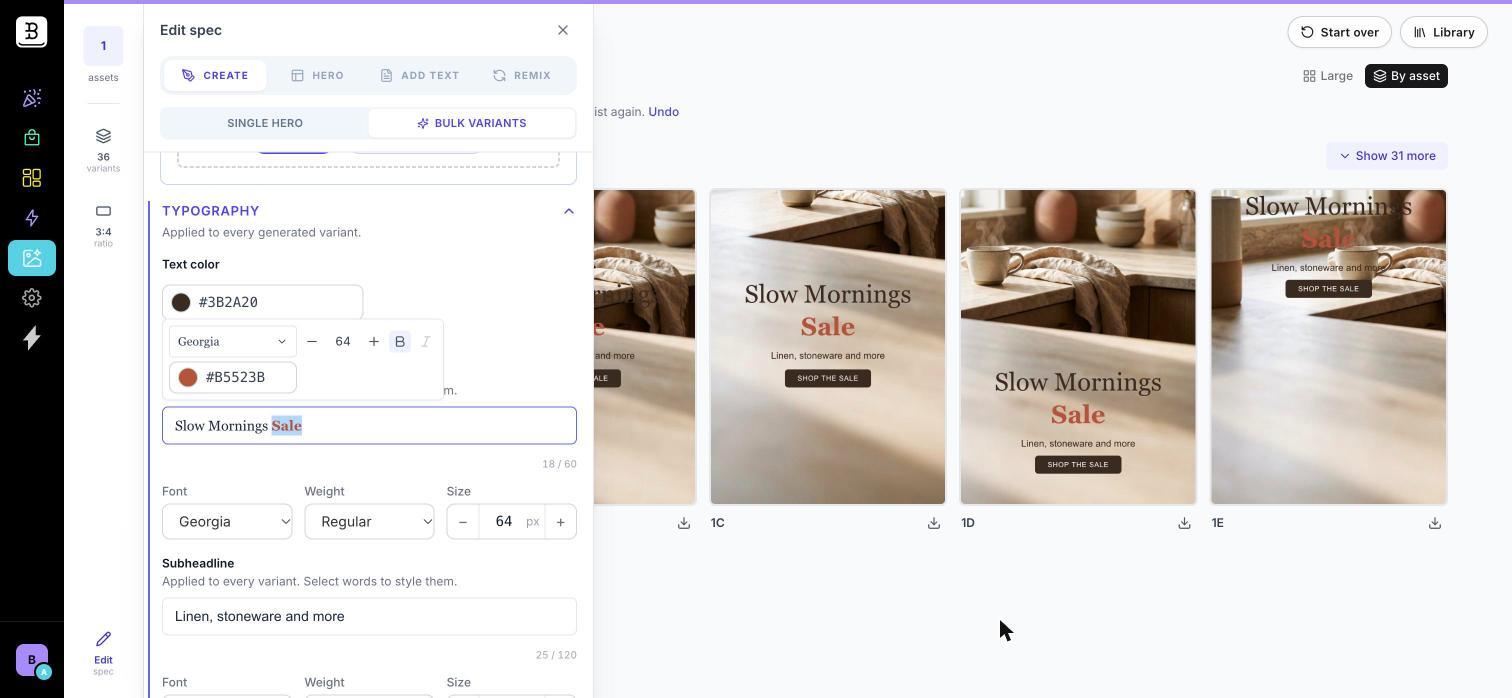Select the active image generator sidebar icon
Image resolution: width=1512 pixels, height=698 pixels.
tap(32, 258)
